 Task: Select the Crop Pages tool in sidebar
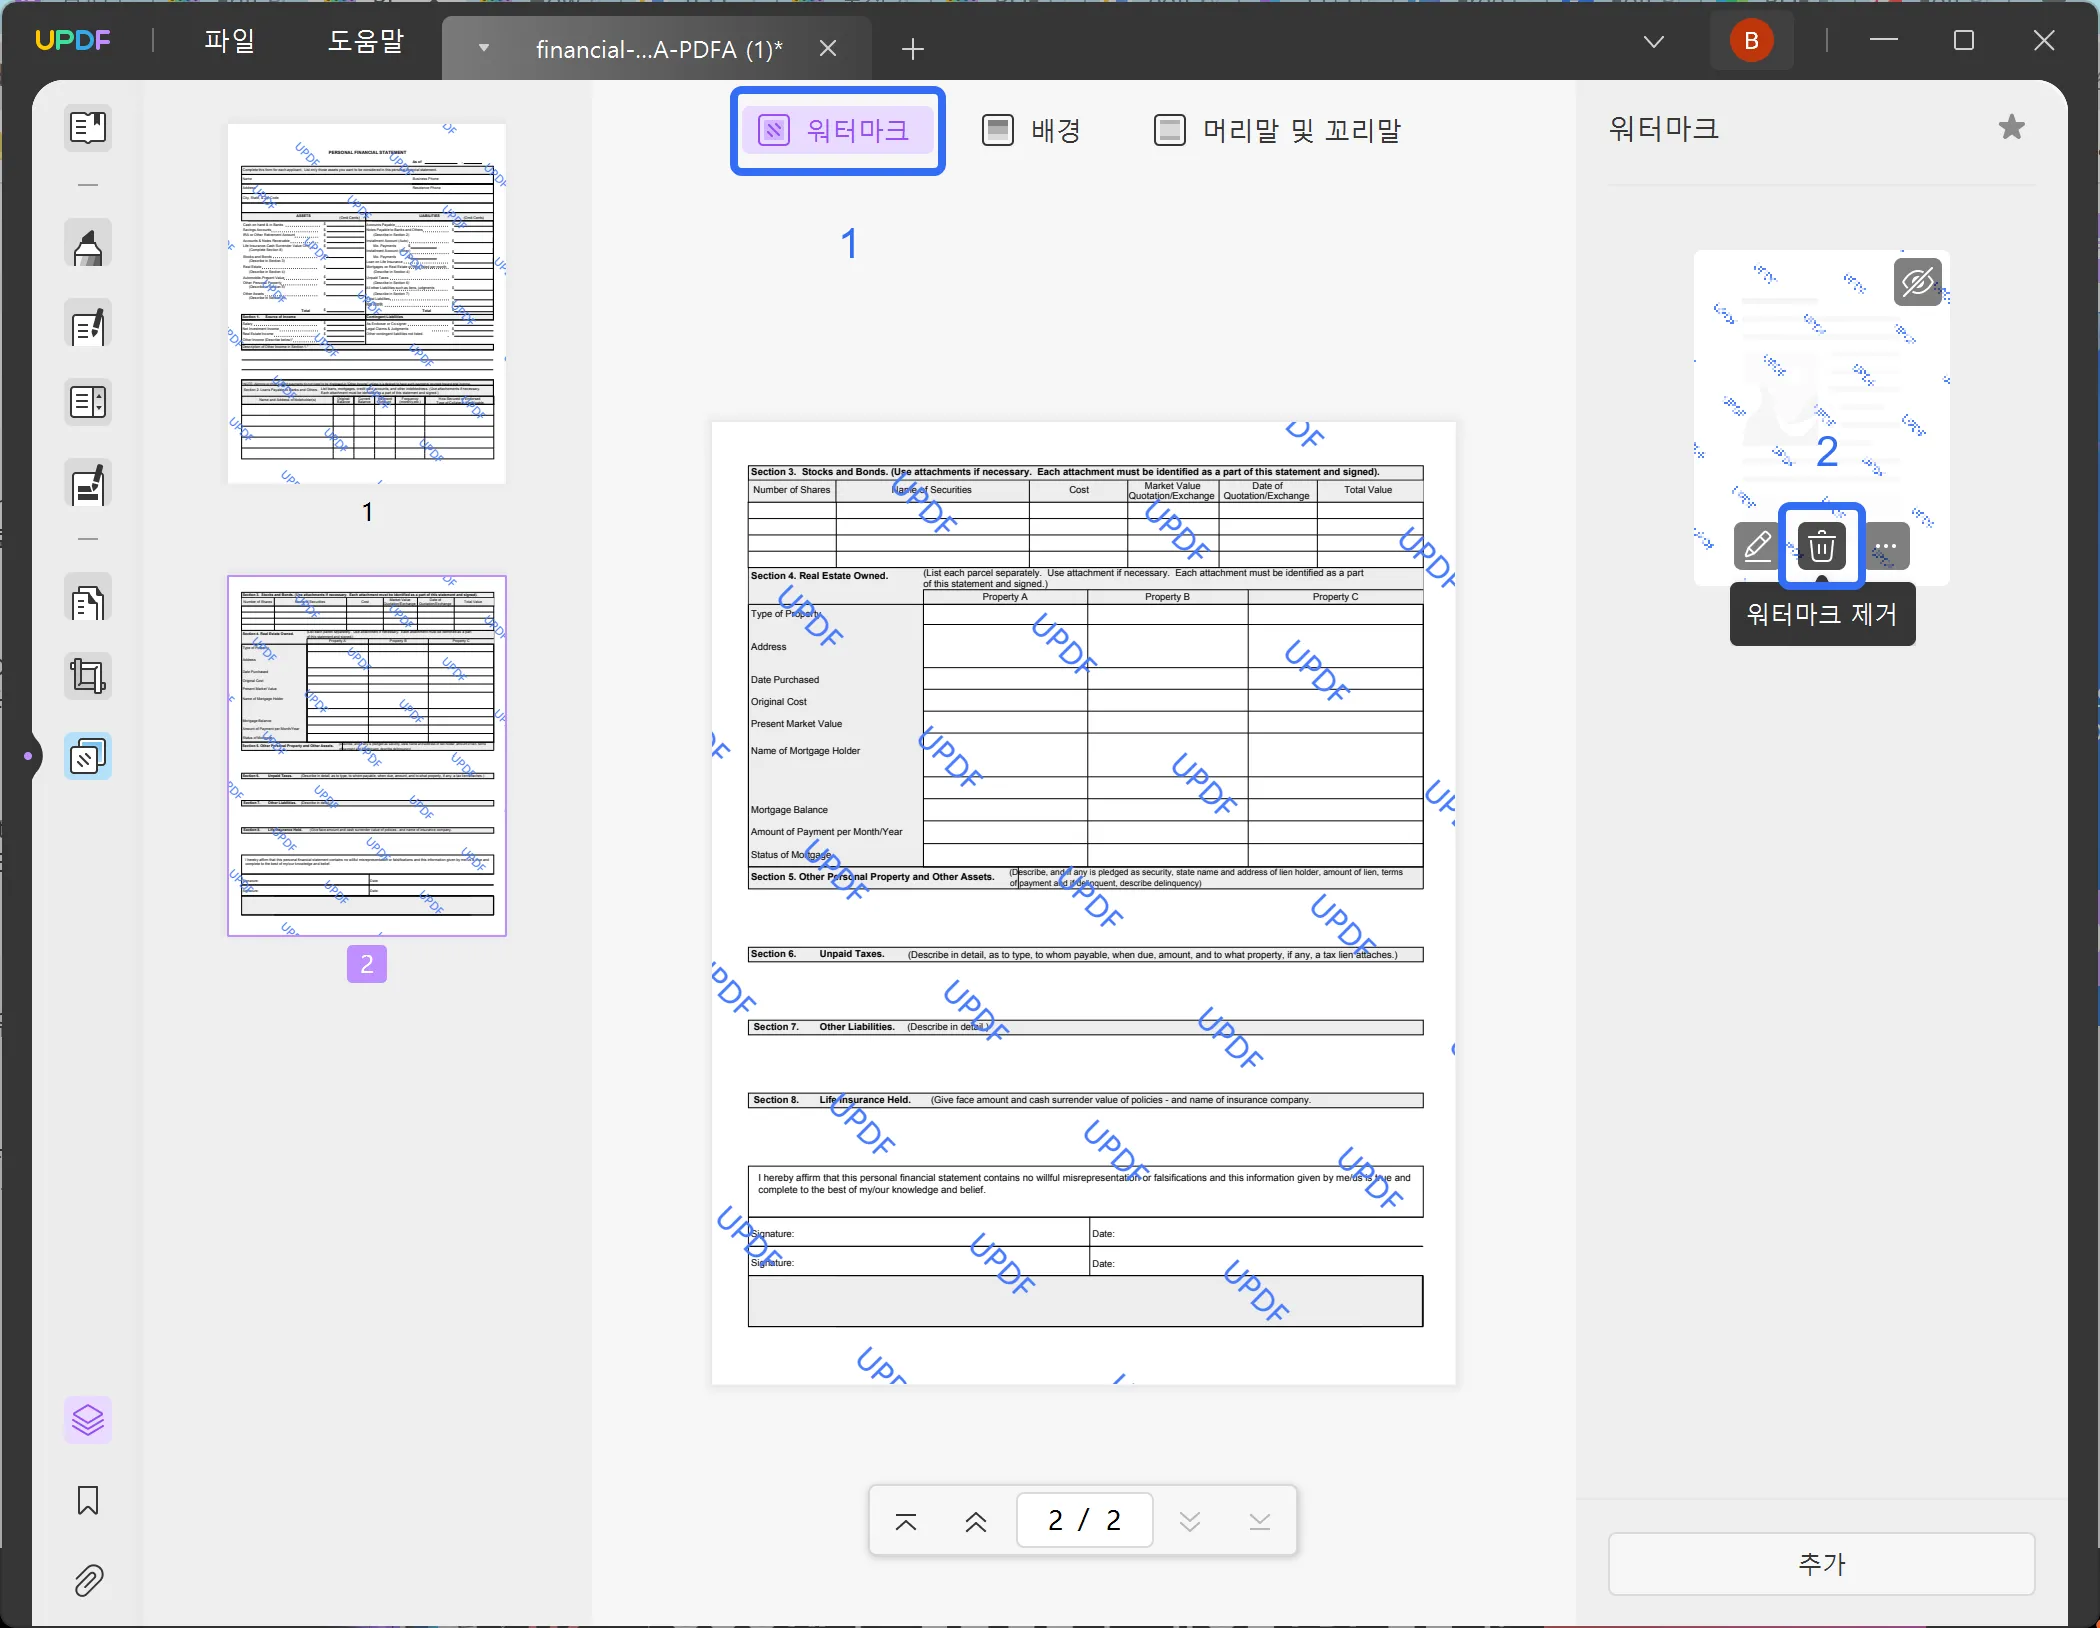tap(88, 676)
